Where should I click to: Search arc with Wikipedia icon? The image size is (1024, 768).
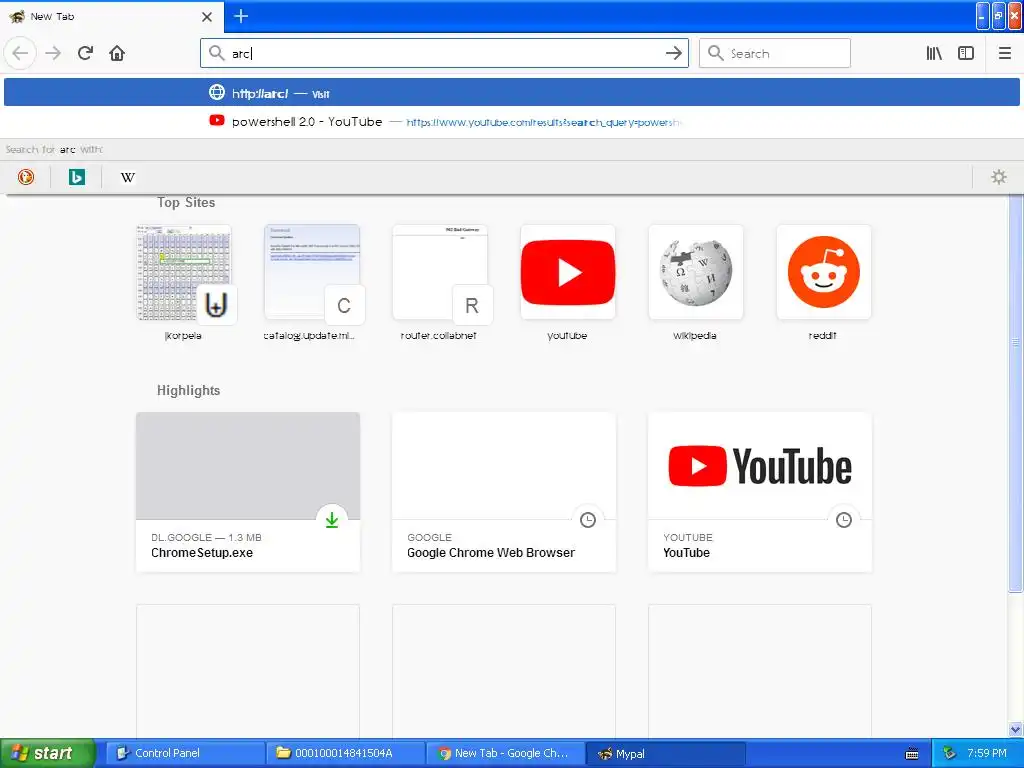[128, 177]
